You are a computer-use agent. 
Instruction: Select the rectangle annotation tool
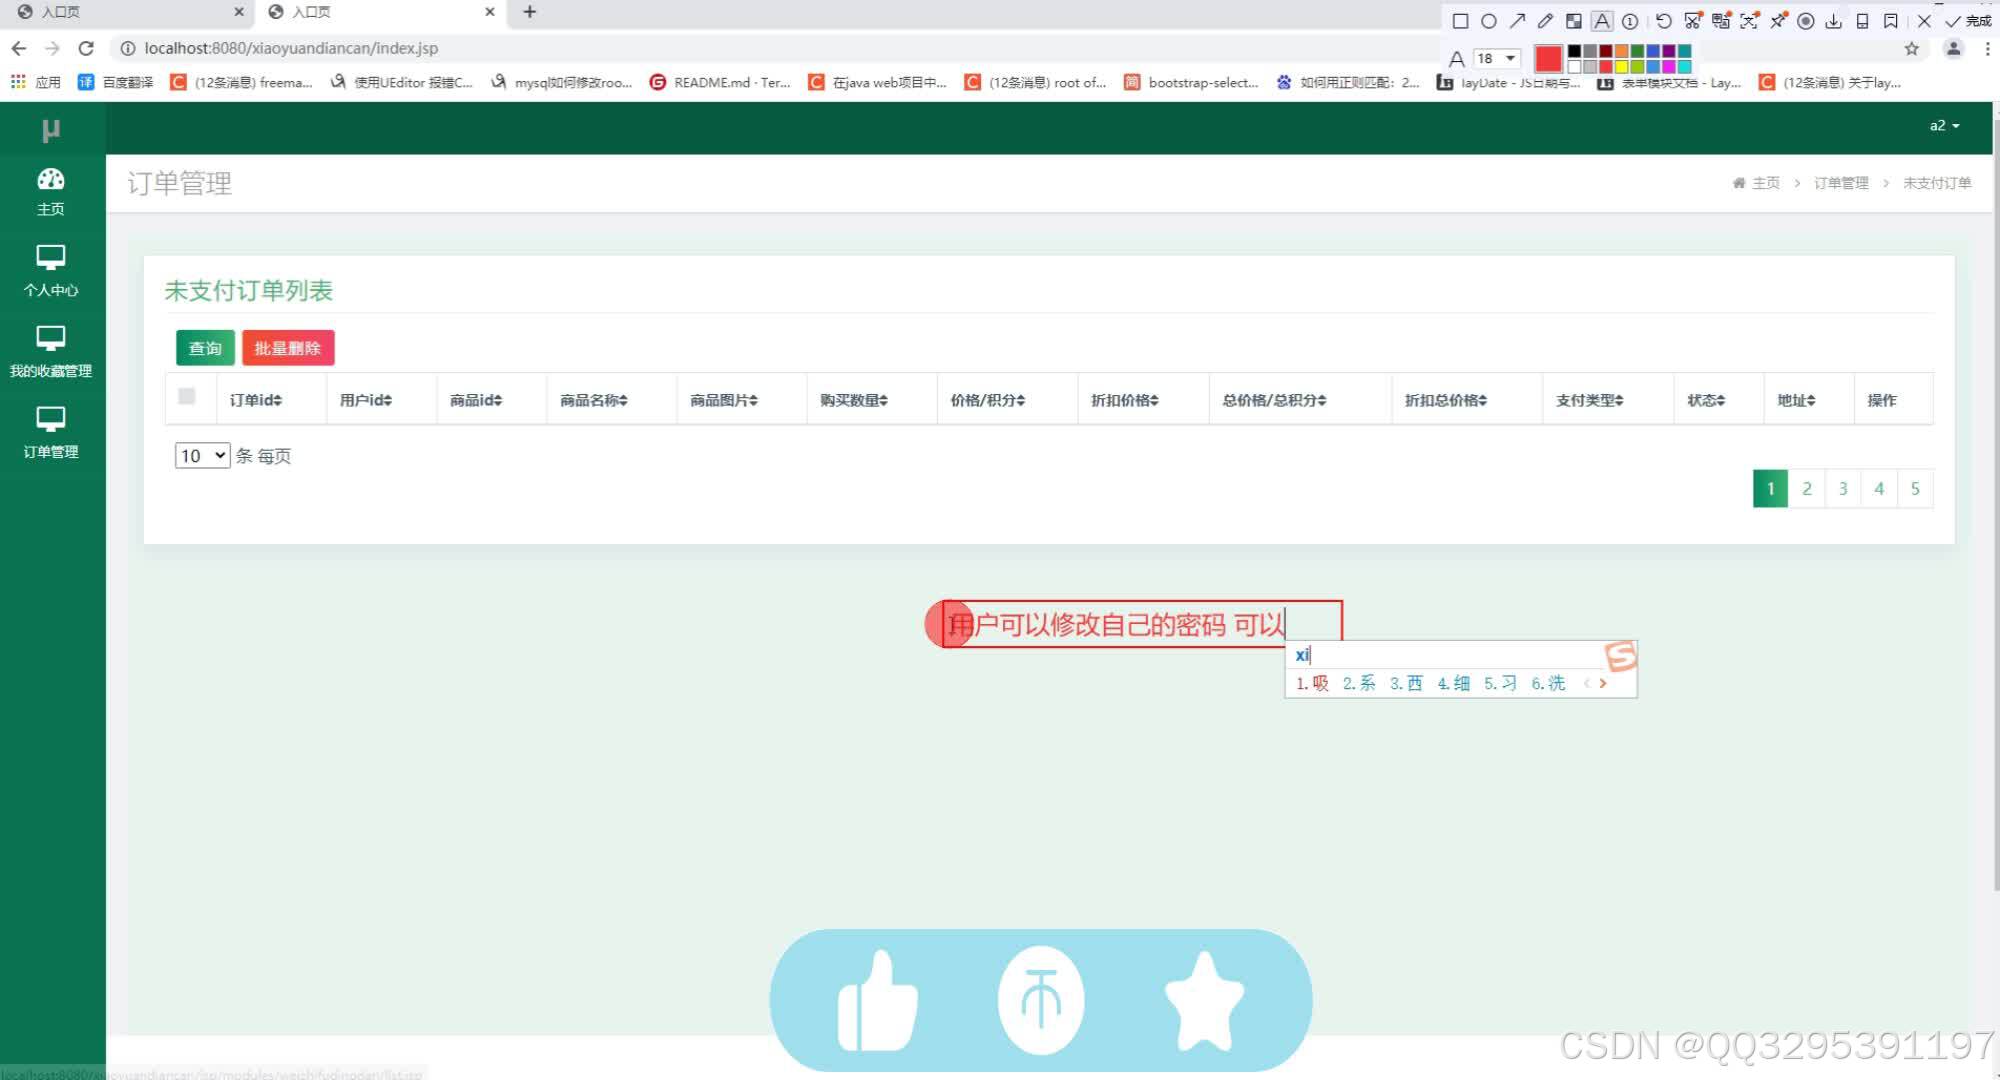[x=1460, y=21]
